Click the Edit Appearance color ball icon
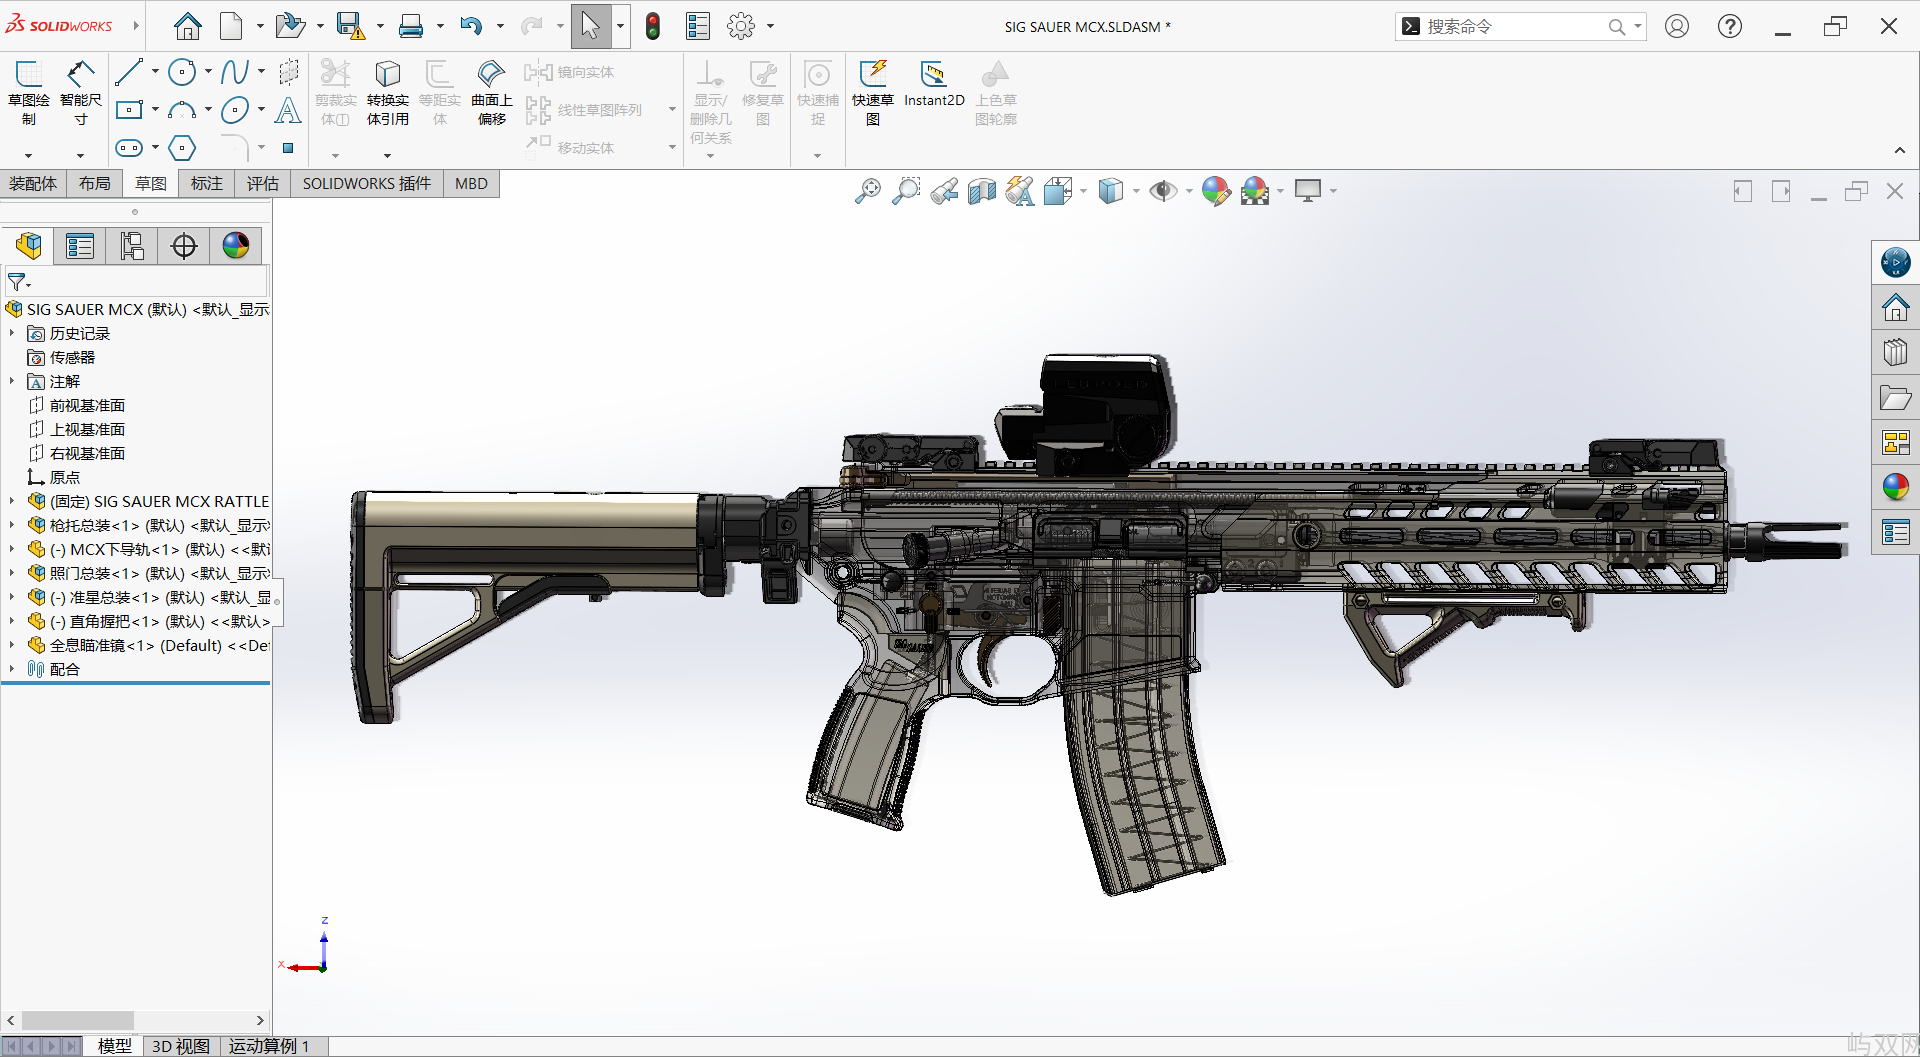This screenshot has width=1920, height=1057. [1215, 190]
